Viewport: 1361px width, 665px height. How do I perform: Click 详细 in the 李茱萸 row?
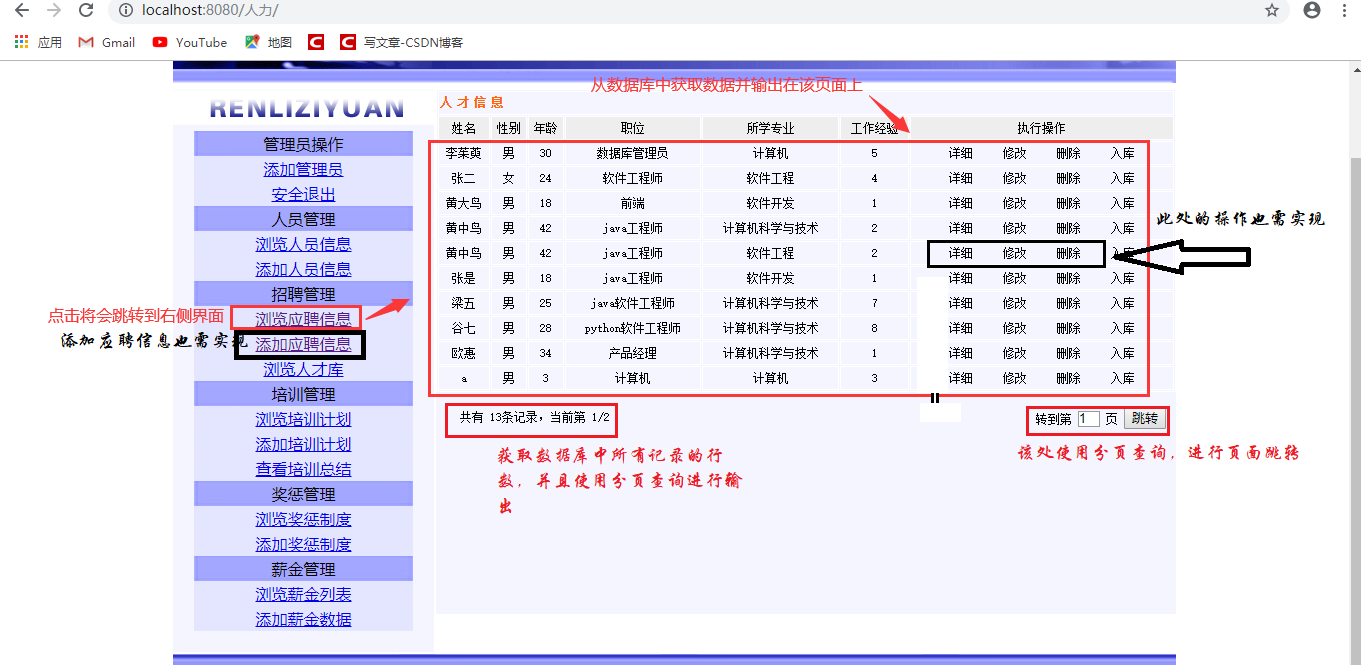tap(959, 152)
